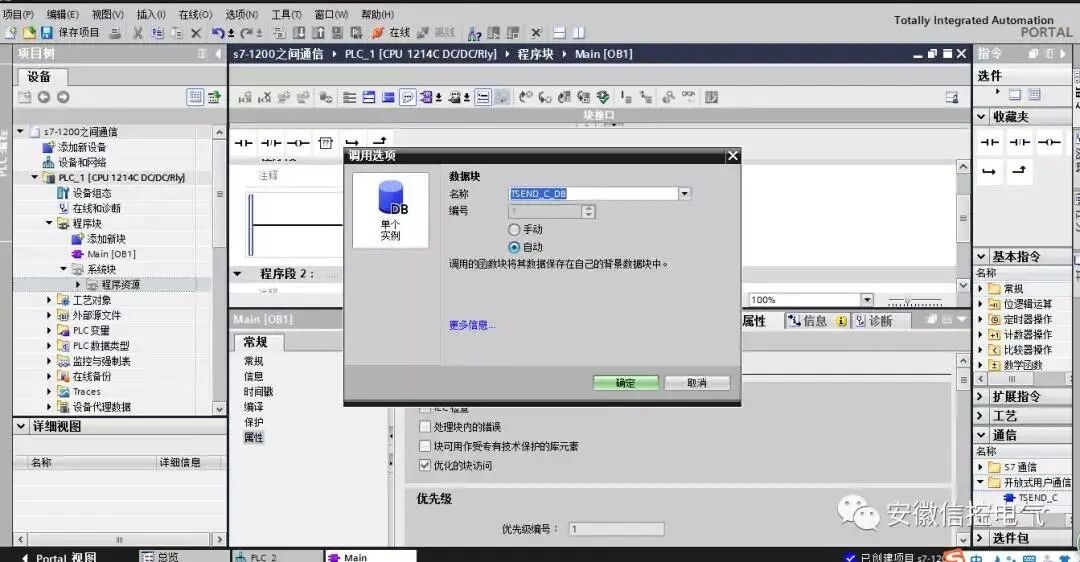Click the 保存项目 label in the toolbar

point(79,32)
